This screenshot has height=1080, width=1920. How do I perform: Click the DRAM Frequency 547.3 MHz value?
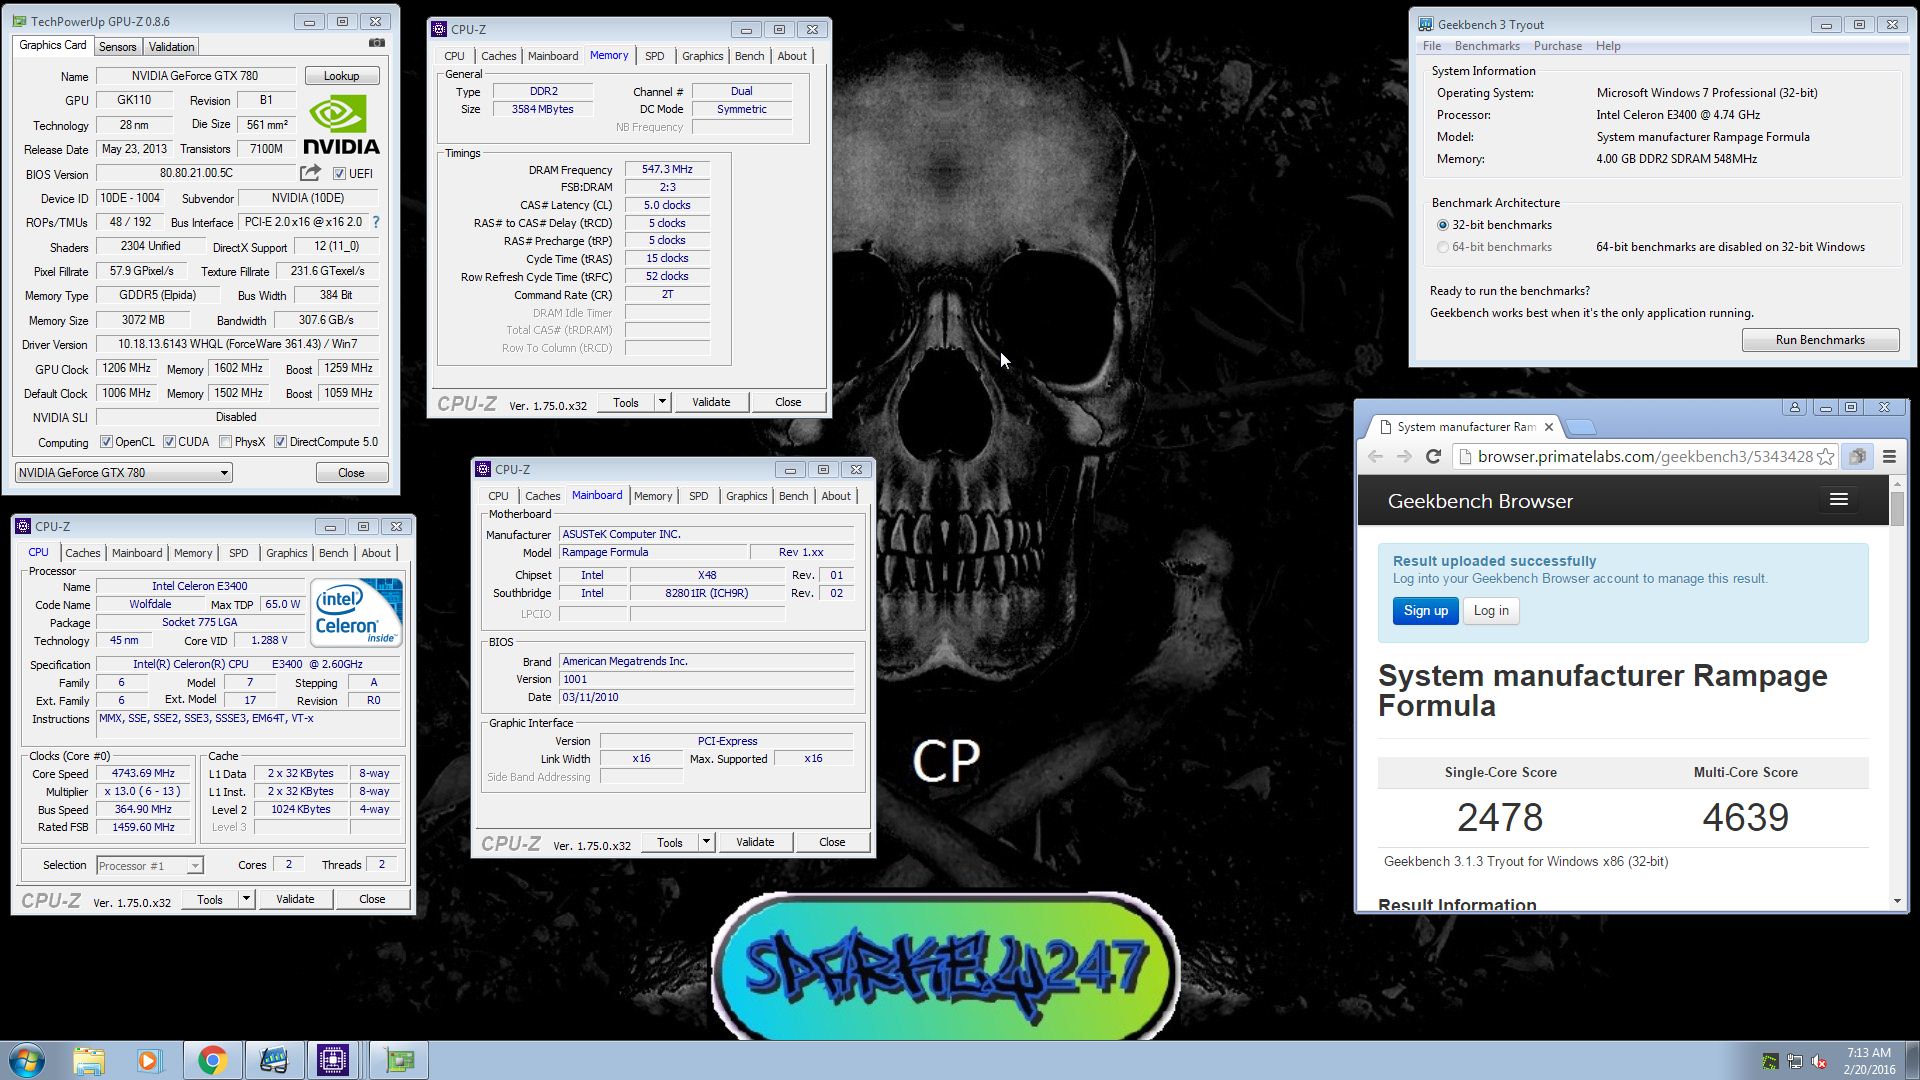coord(667,169)
